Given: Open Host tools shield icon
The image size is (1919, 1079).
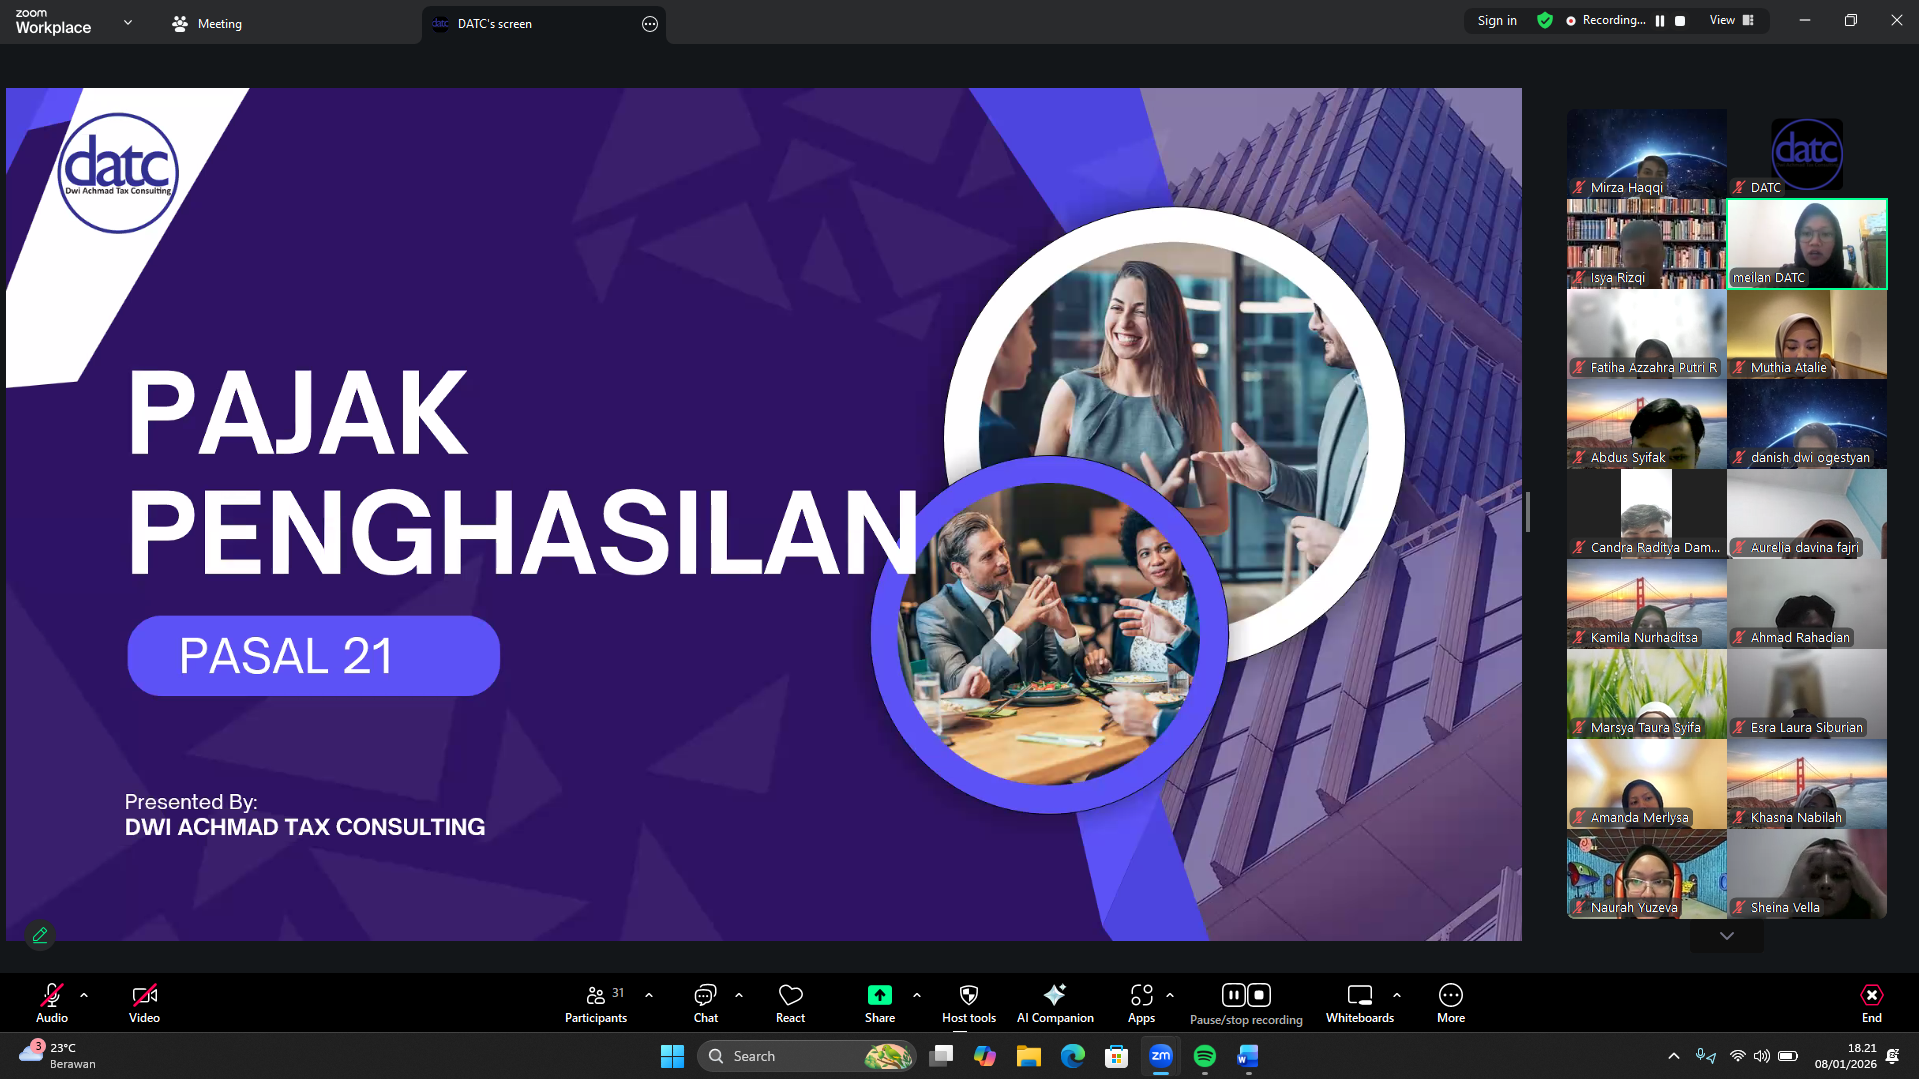Looking at the screenshot, I should (x=968, y=995).
